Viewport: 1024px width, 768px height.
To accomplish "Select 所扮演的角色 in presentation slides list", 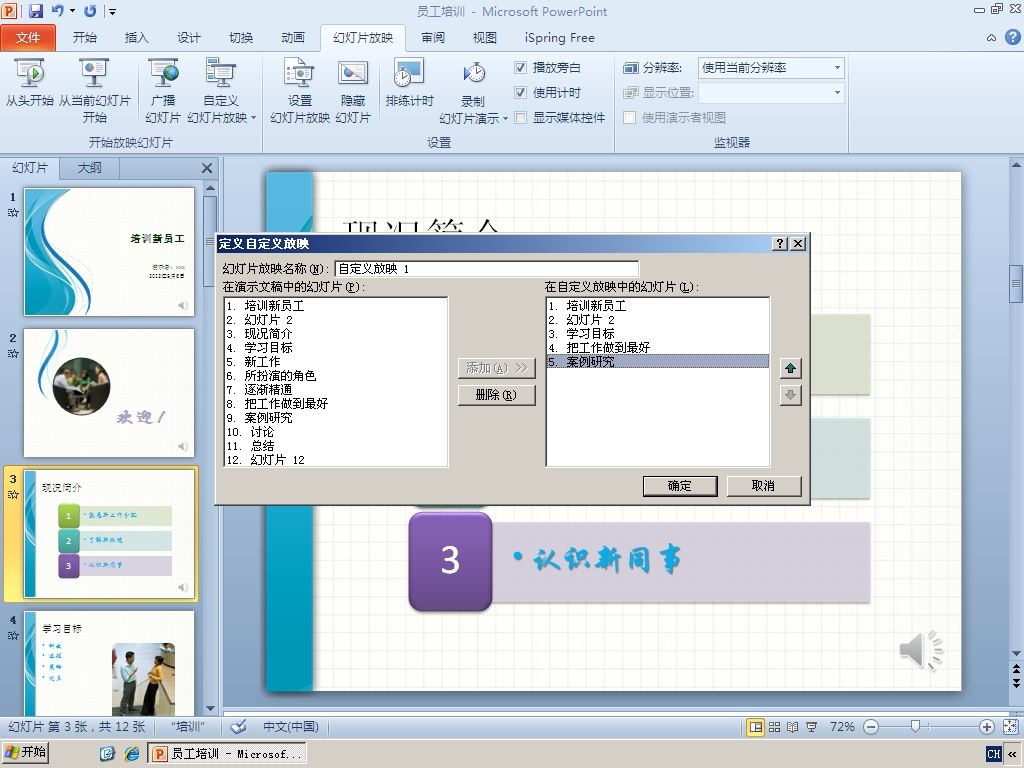I will pyautogui.click(x=336, y=376).
